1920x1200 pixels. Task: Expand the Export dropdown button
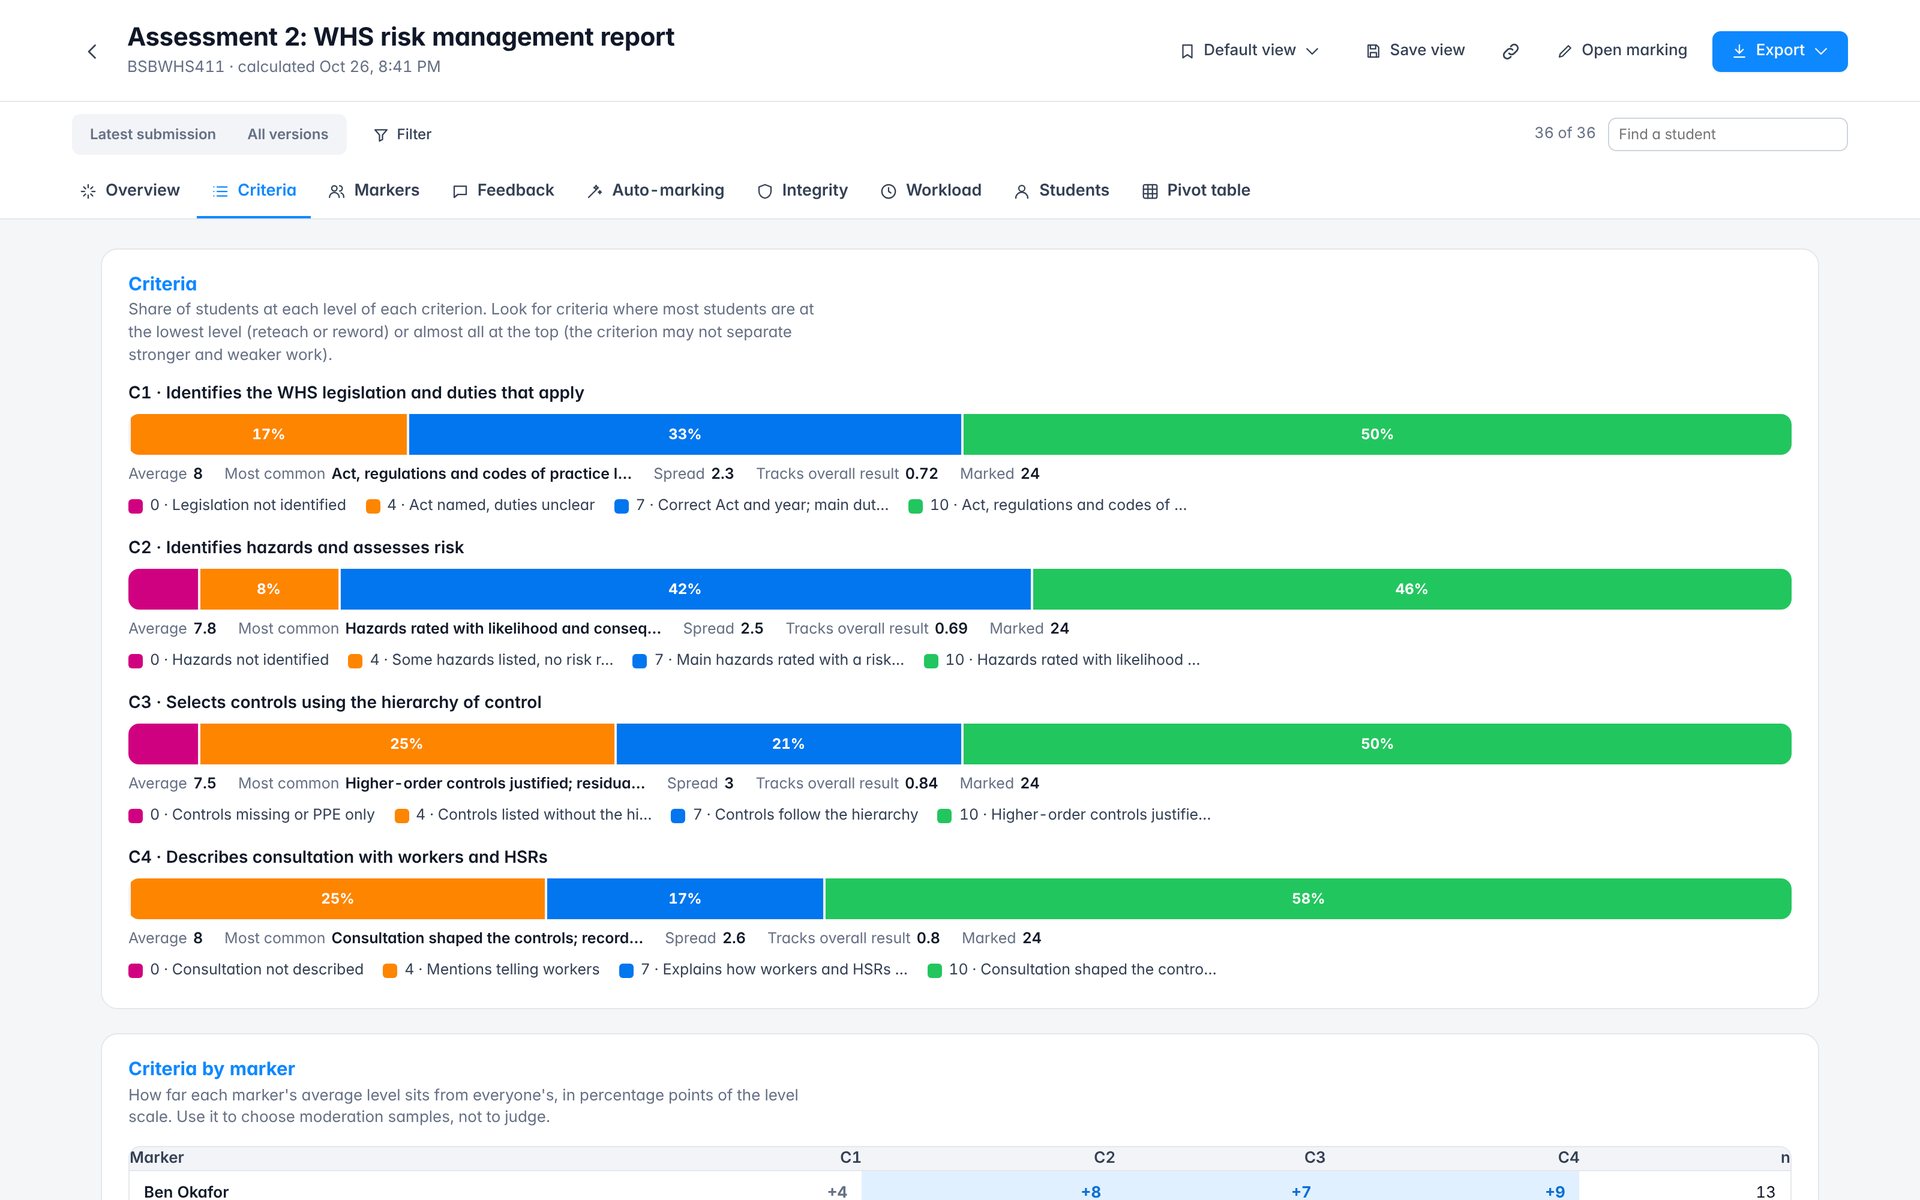(1779, 51)
